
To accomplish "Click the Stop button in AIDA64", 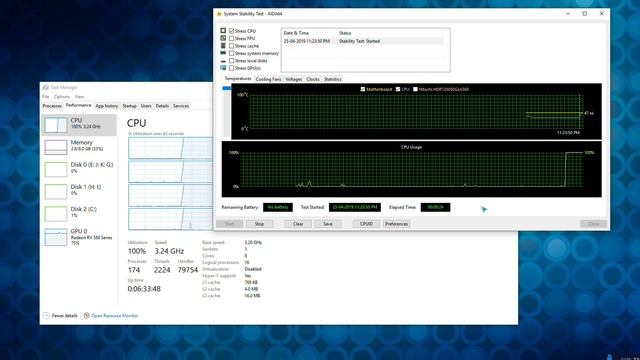I will click(259, 224).
